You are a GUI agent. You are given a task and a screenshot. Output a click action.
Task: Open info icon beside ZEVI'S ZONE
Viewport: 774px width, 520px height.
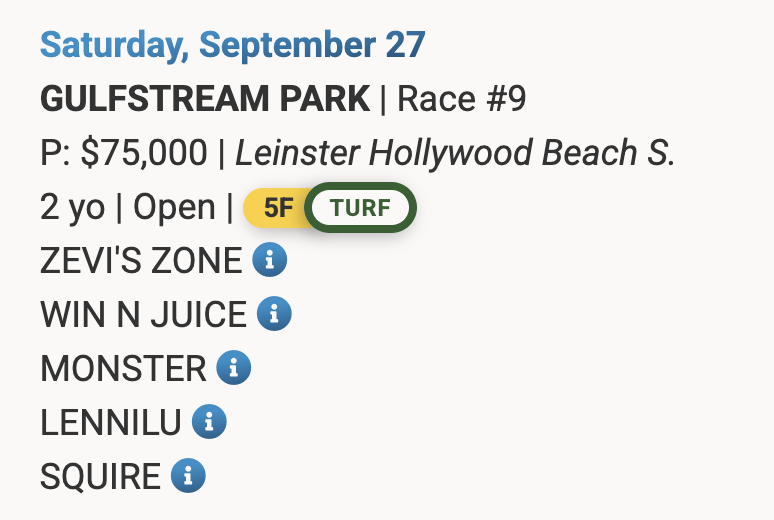270,261
